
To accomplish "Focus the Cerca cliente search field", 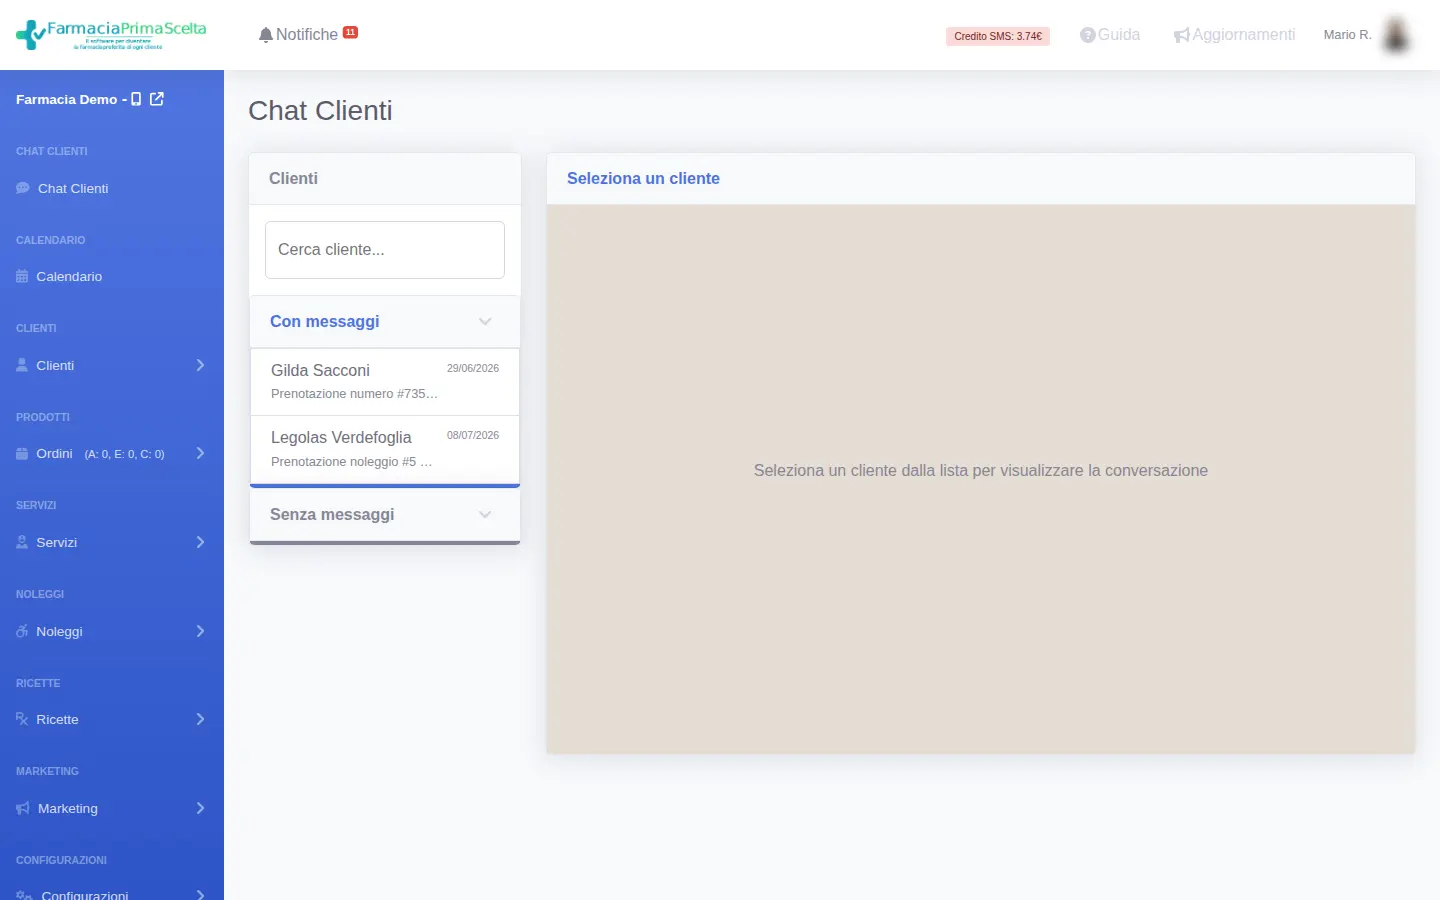I will 385,250.
